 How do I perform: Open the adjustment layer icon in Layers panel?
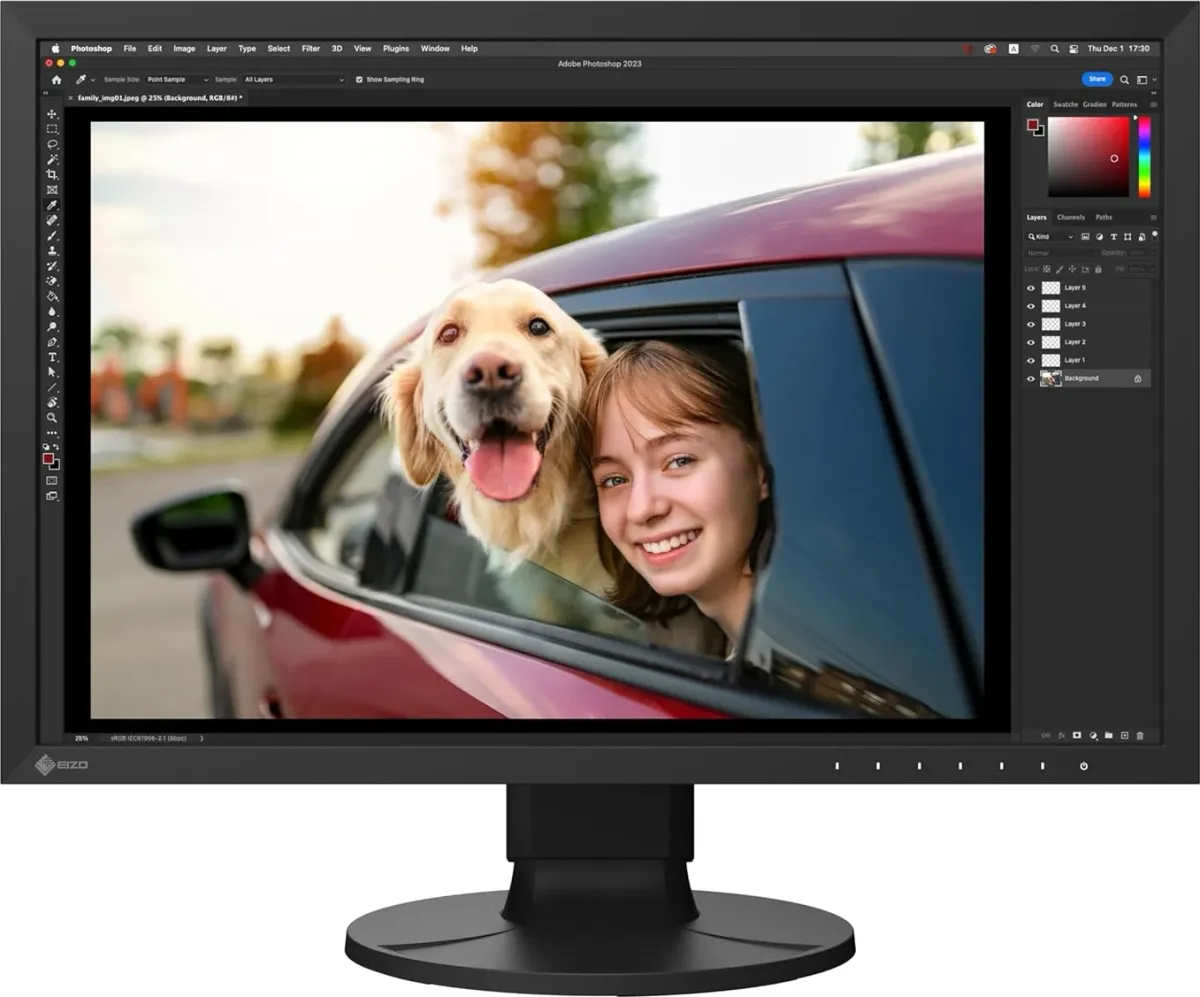tap(1093, 735)
